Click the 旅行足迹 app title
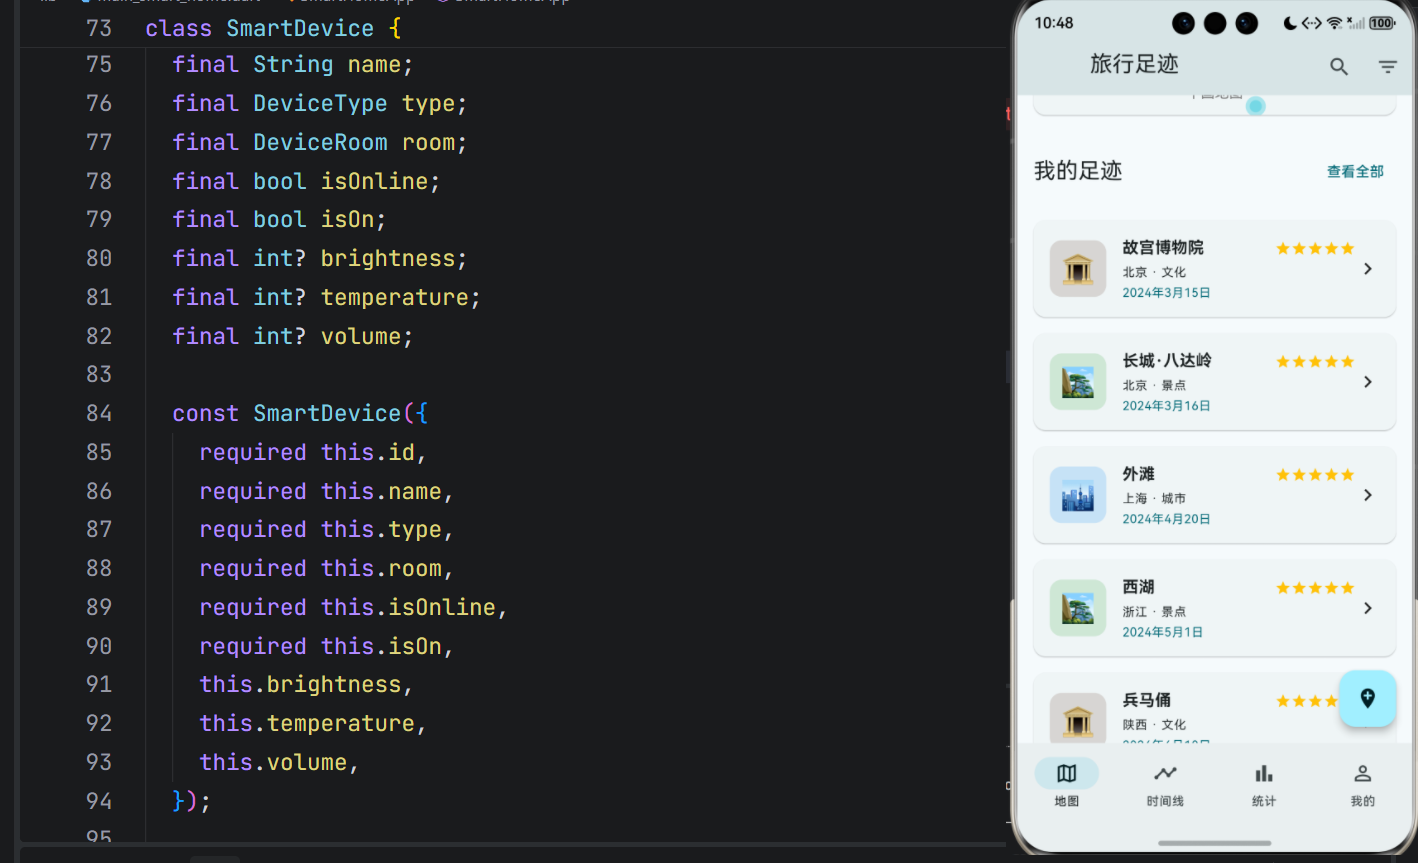1418x863 pixels. click(x=1134, y=64)
